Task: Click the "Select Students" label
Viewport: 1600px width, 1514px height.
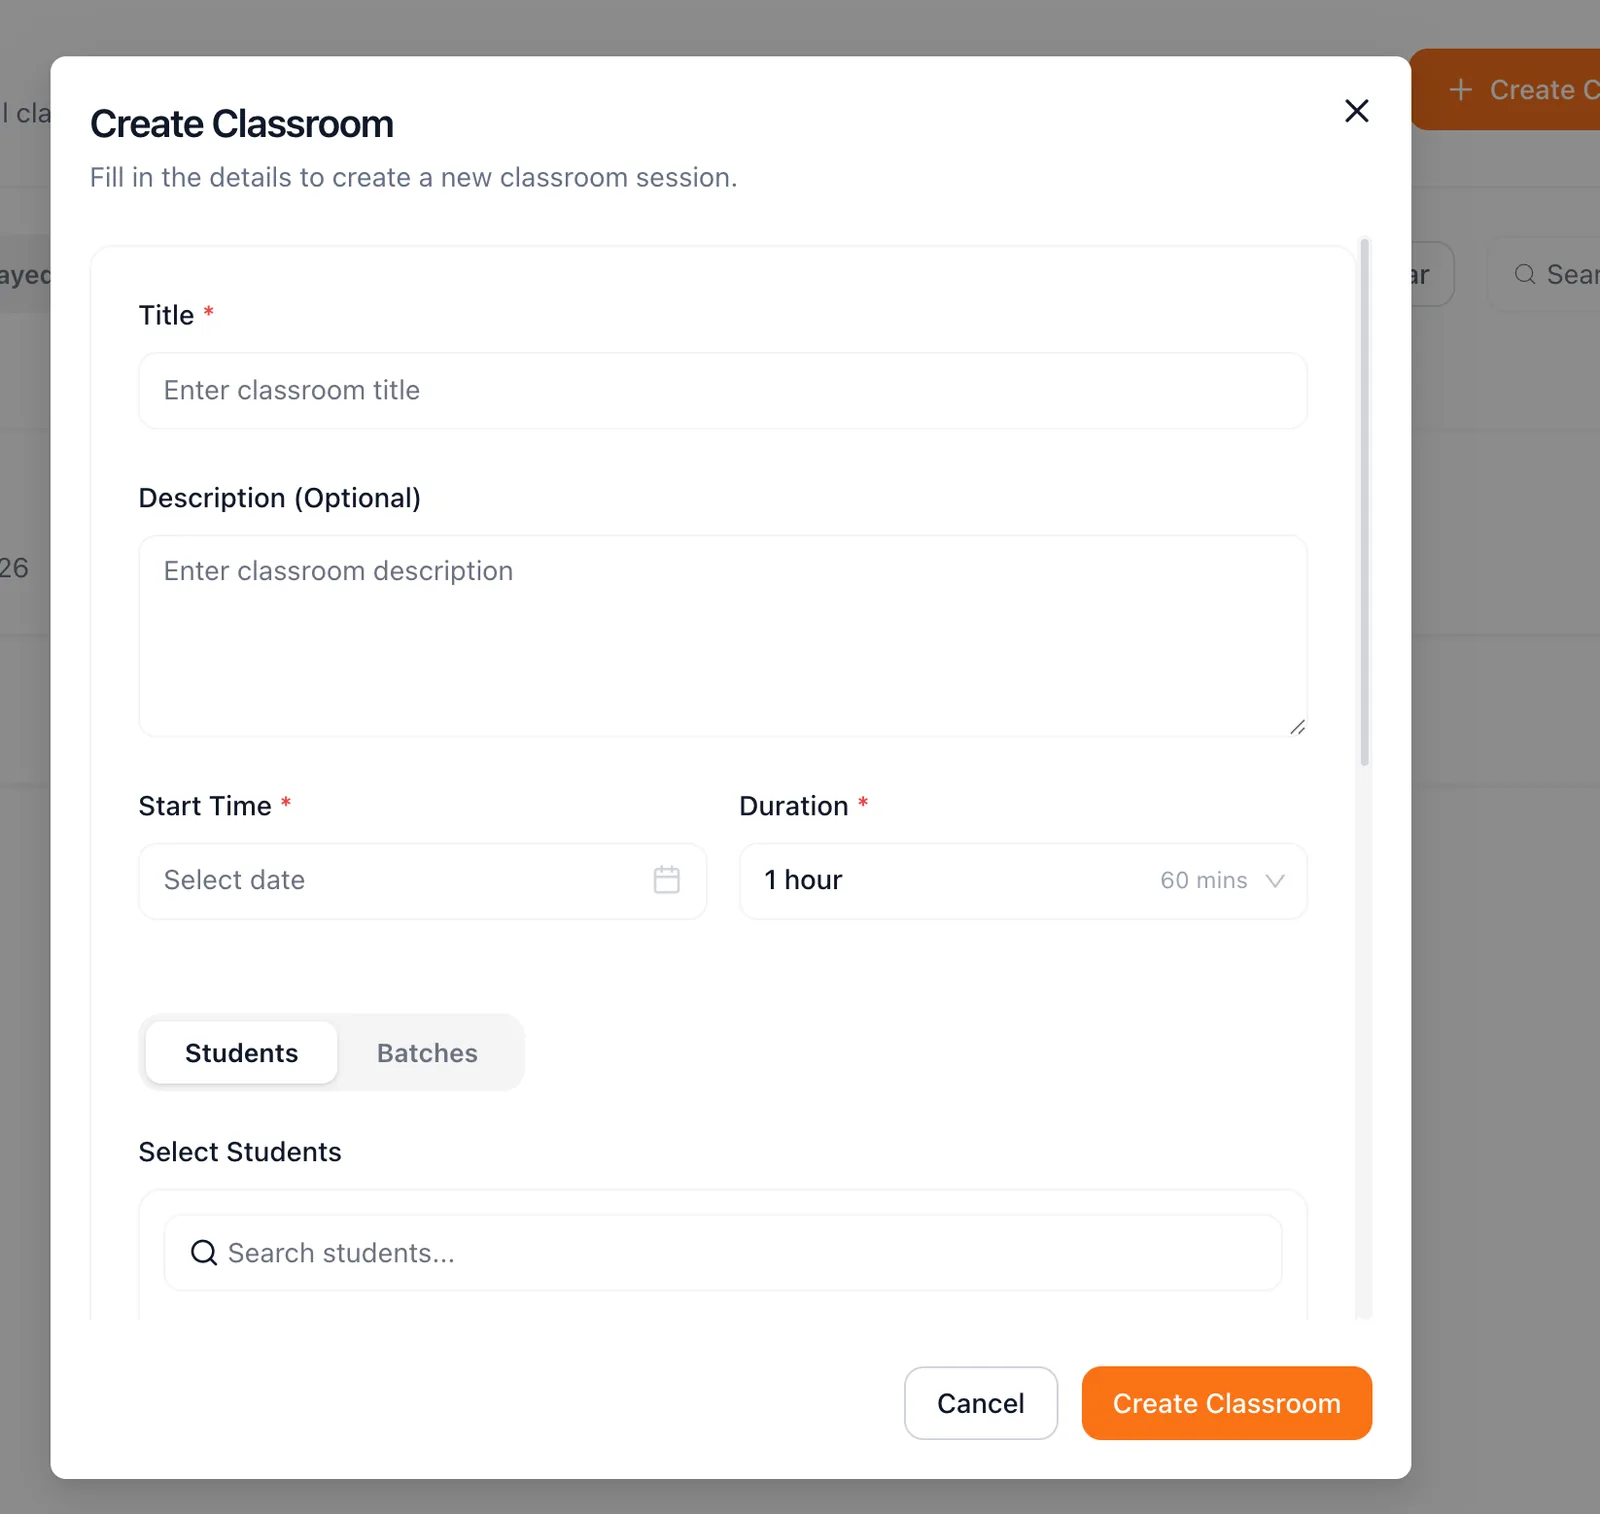Action: 240,1152
